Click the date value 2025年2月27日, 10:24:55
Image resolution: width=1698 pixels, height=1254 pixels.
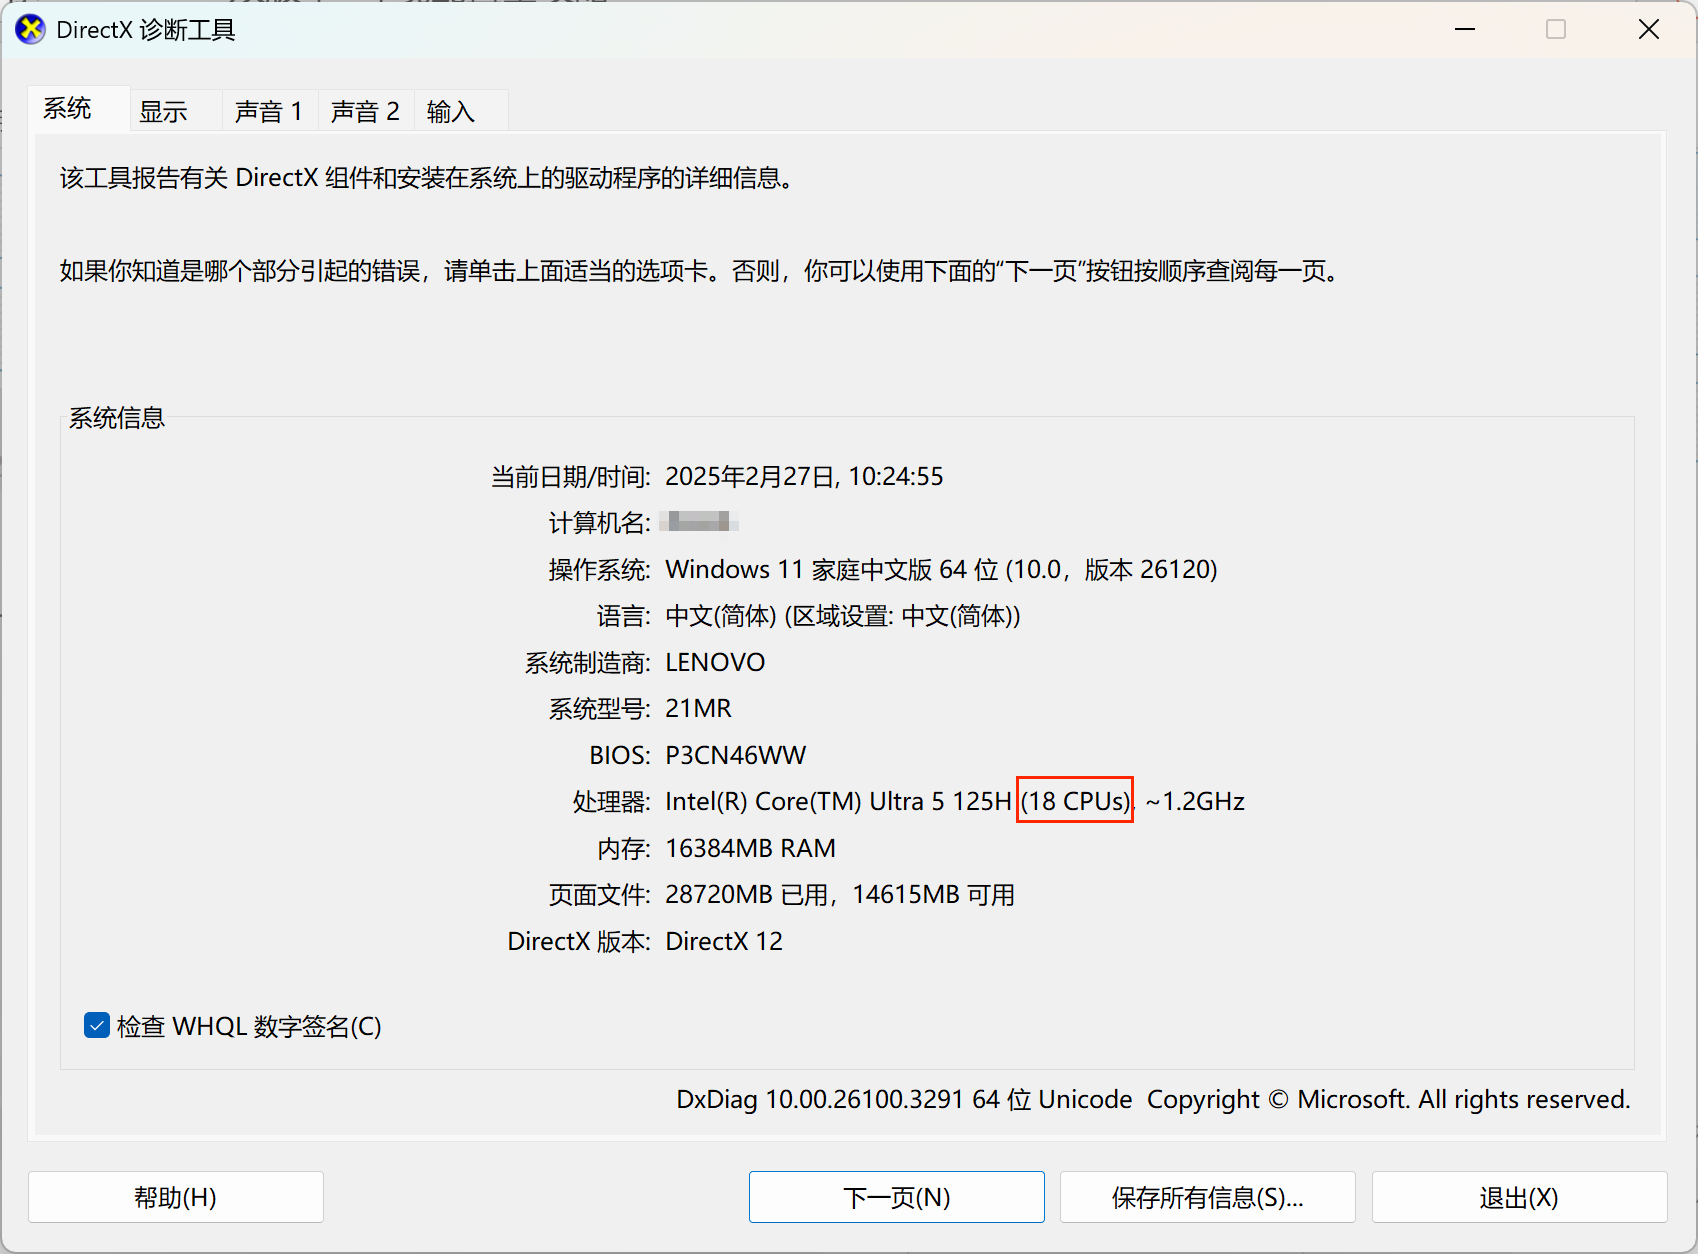tap(804, 476)
